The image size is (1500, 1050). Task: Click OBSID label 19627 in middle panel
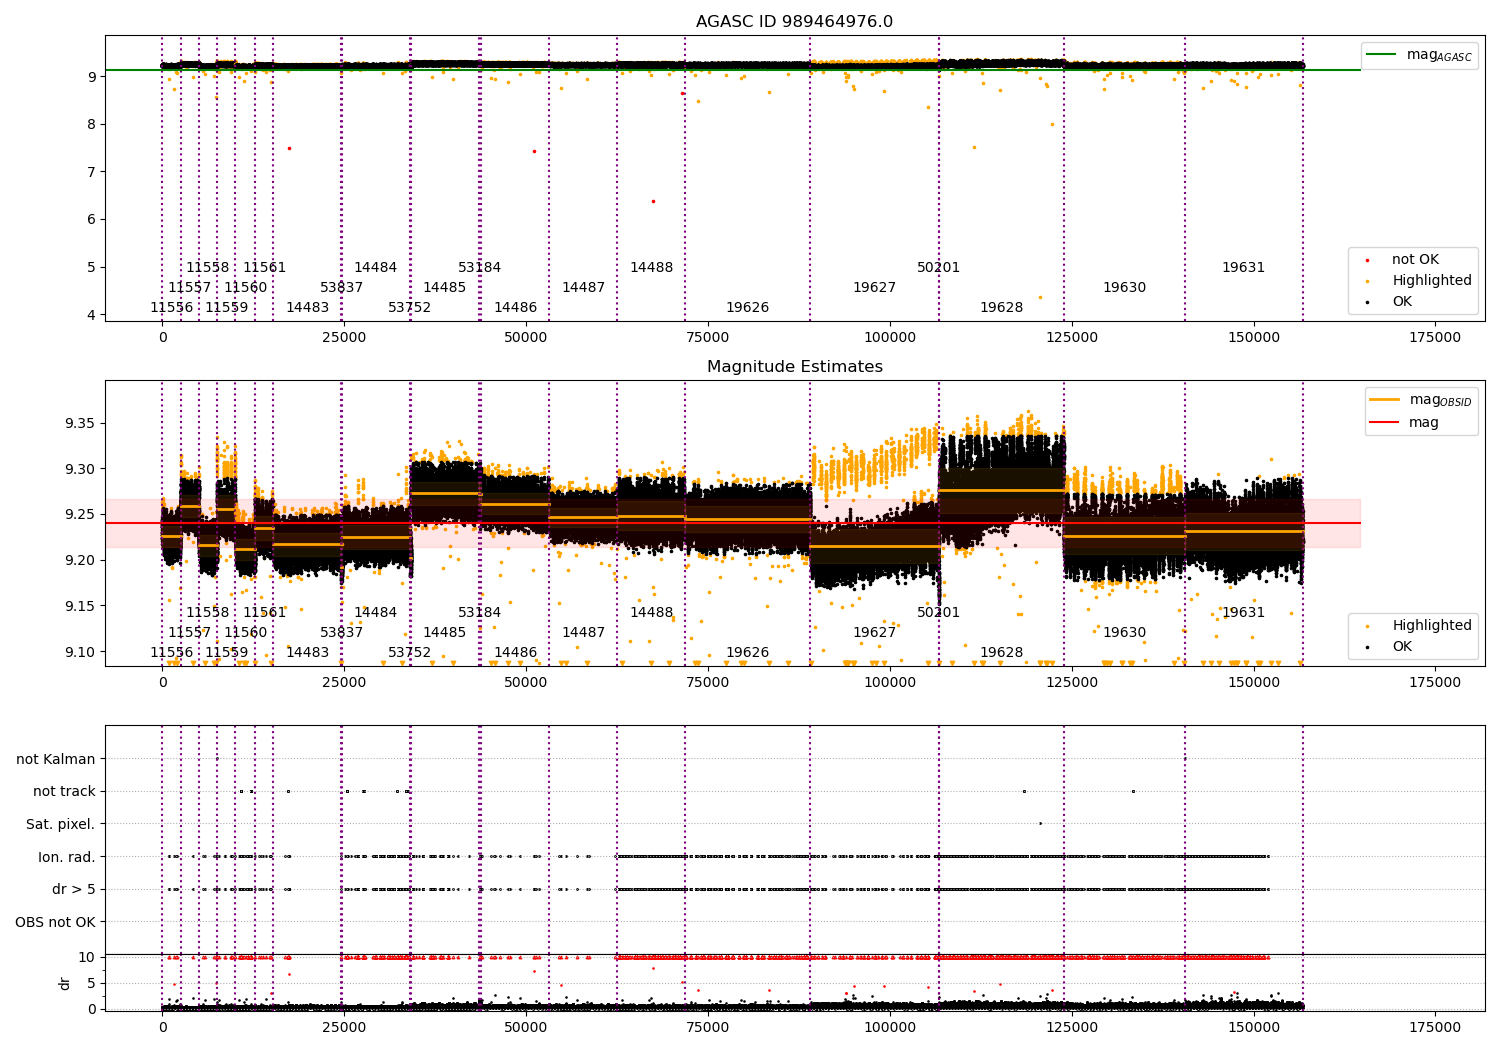[875, 633]
